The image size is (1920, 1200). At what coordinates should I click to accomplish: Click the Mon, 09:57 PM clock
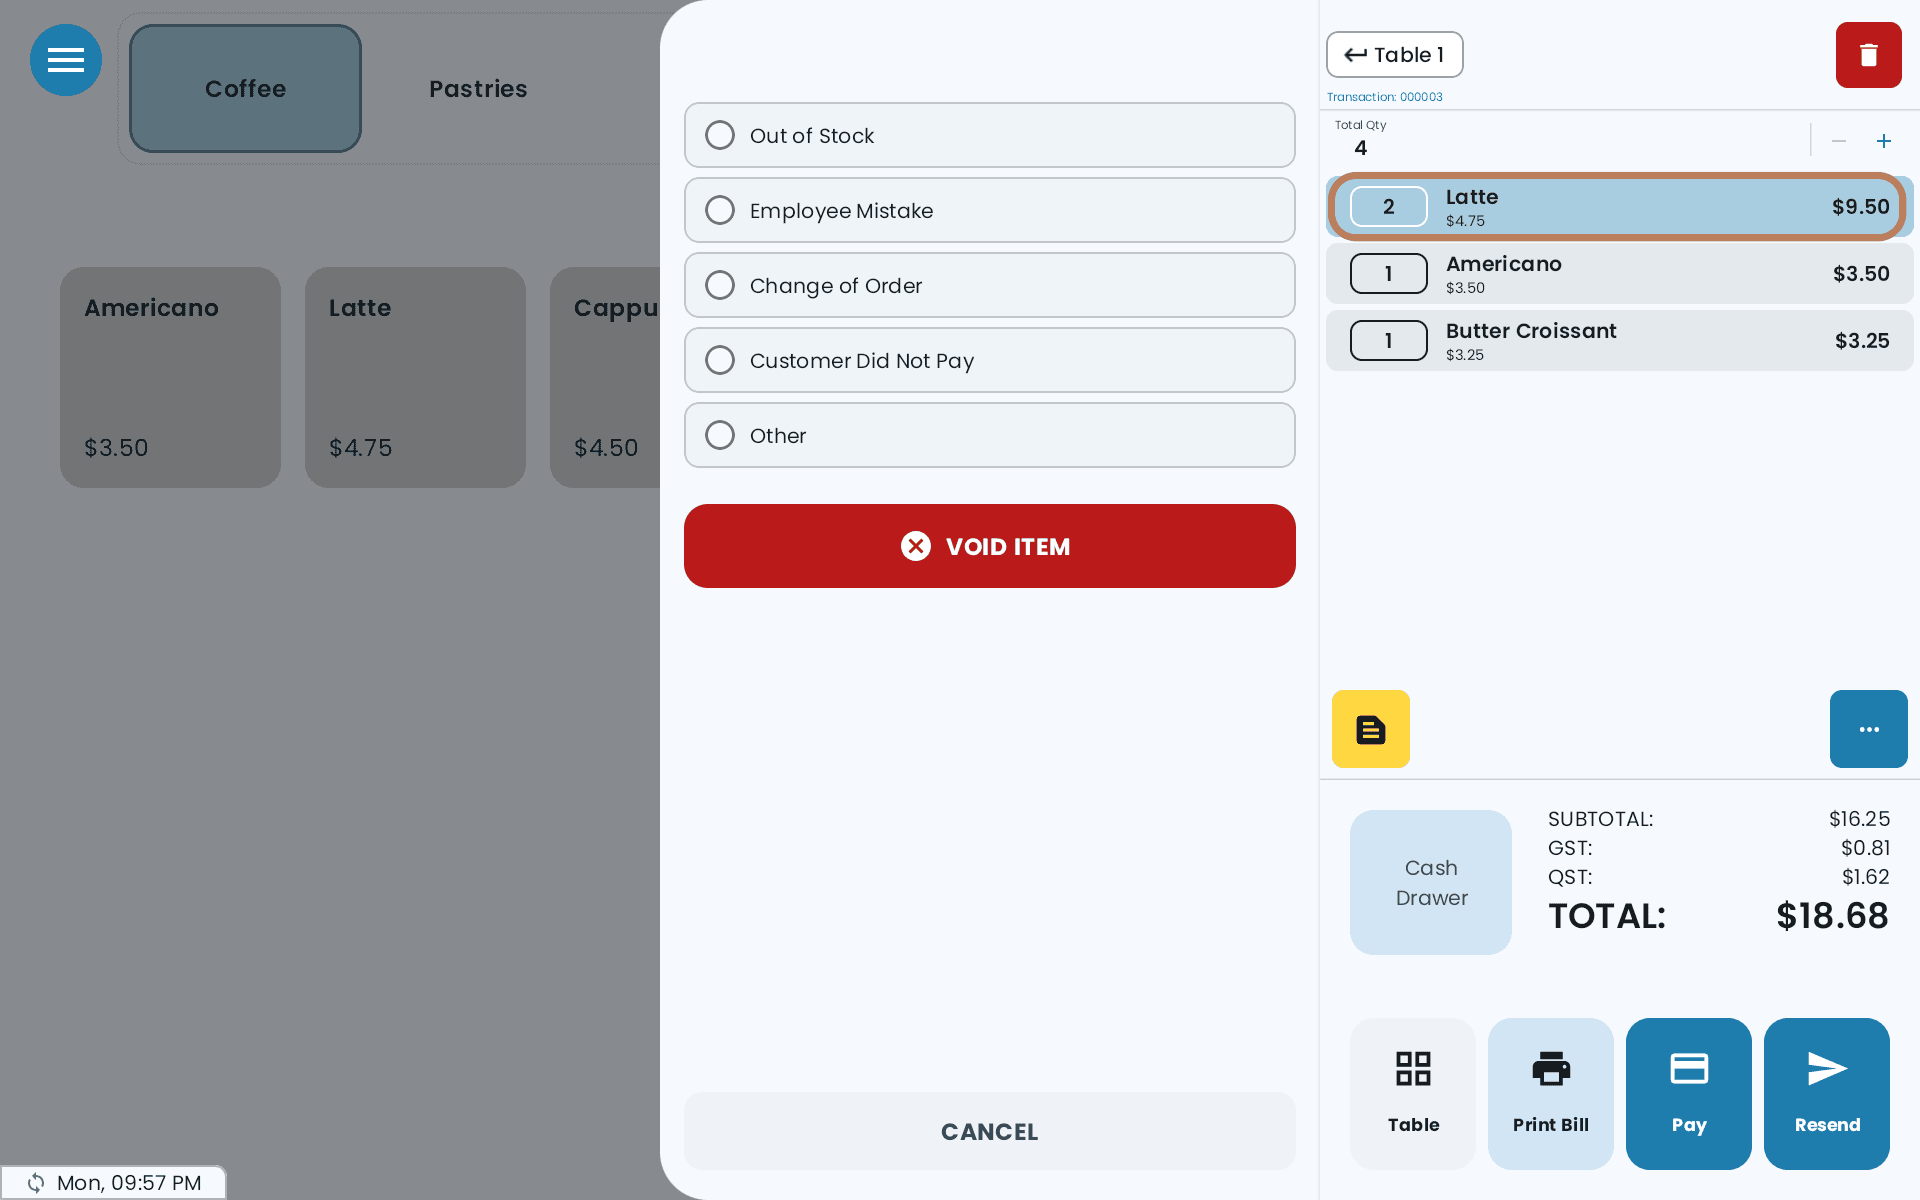click(129, 1183)
